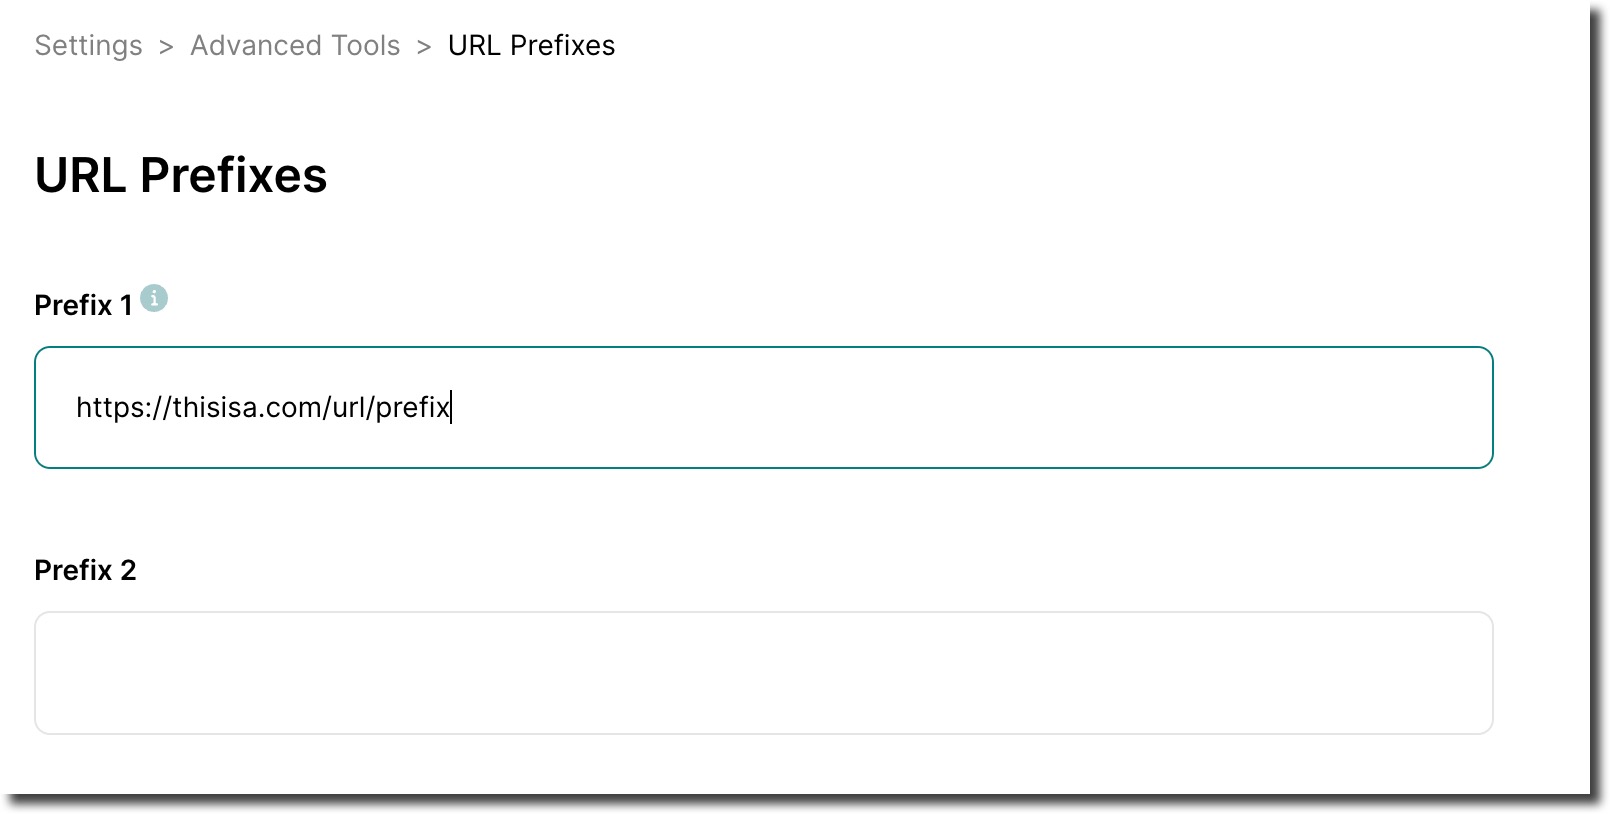Screen dimensions: 1610x814
Task: Click the separator arrow after Advanced Tools
Action: (424, 47)
